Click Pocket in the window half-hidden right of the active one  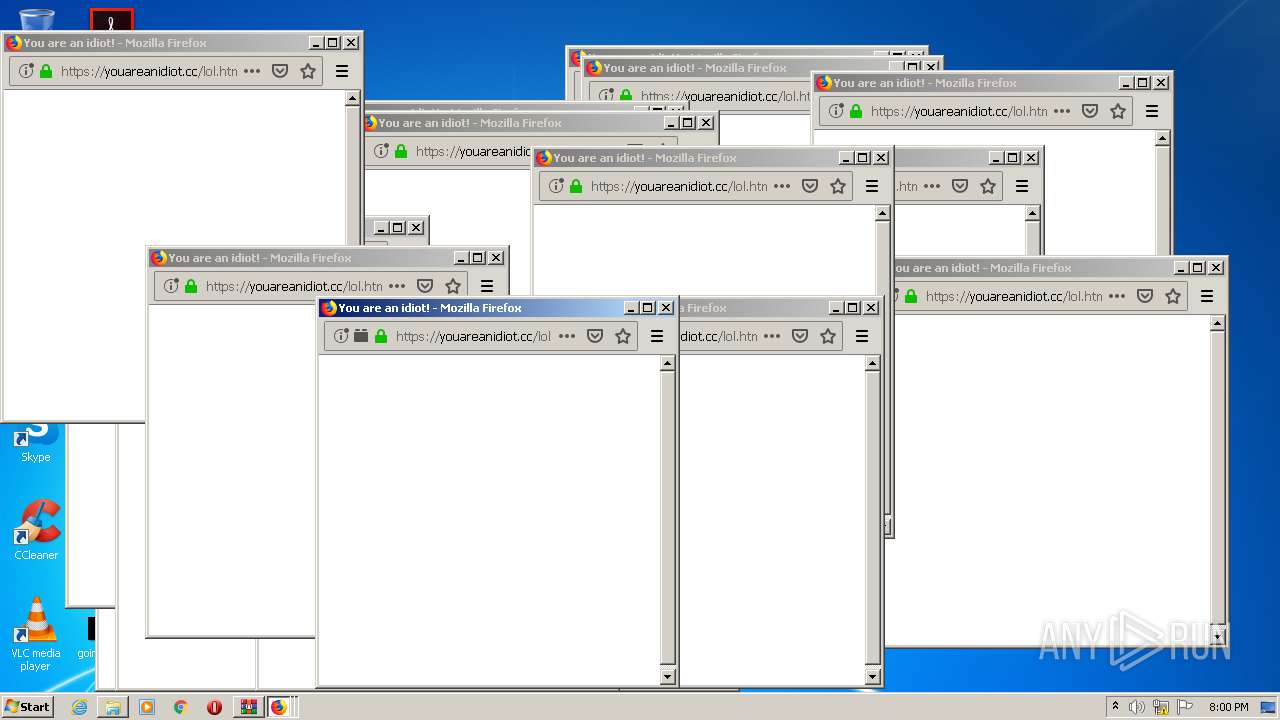click(x=800, y=336)
